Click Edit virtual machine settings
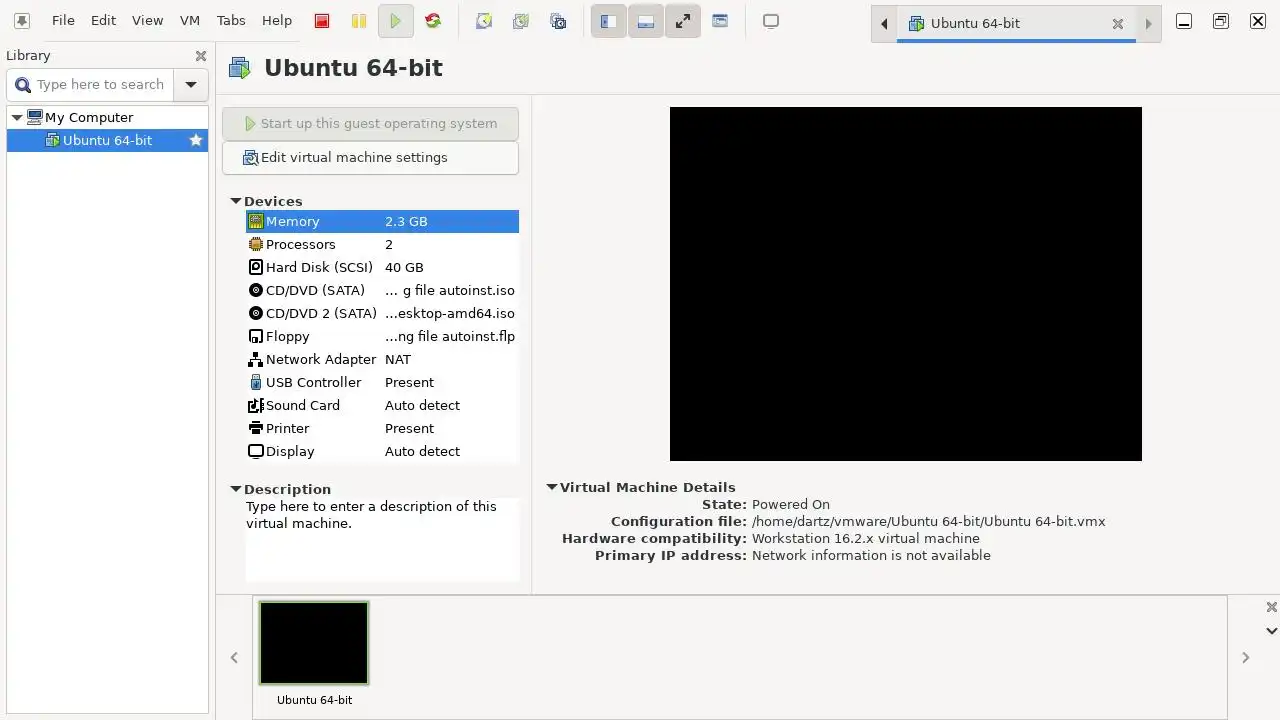The image size is (1280, 720). (x=370, y=158)
